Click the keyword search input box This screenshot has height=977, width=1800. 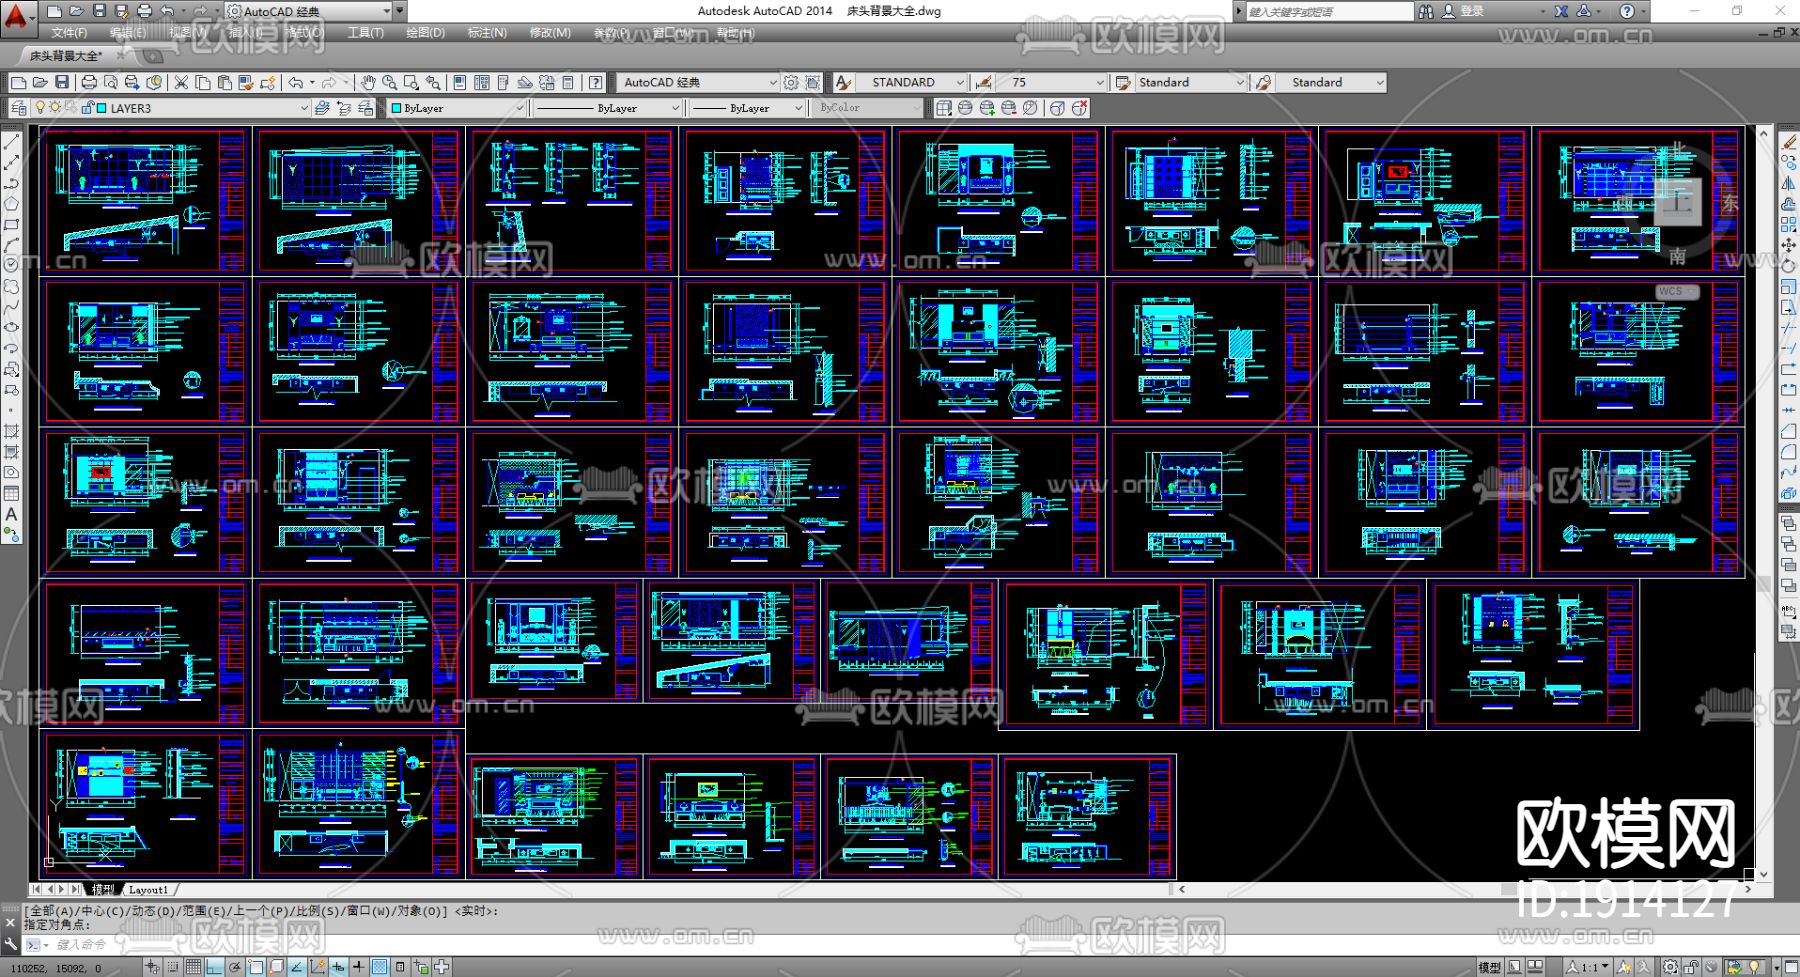1329,11
